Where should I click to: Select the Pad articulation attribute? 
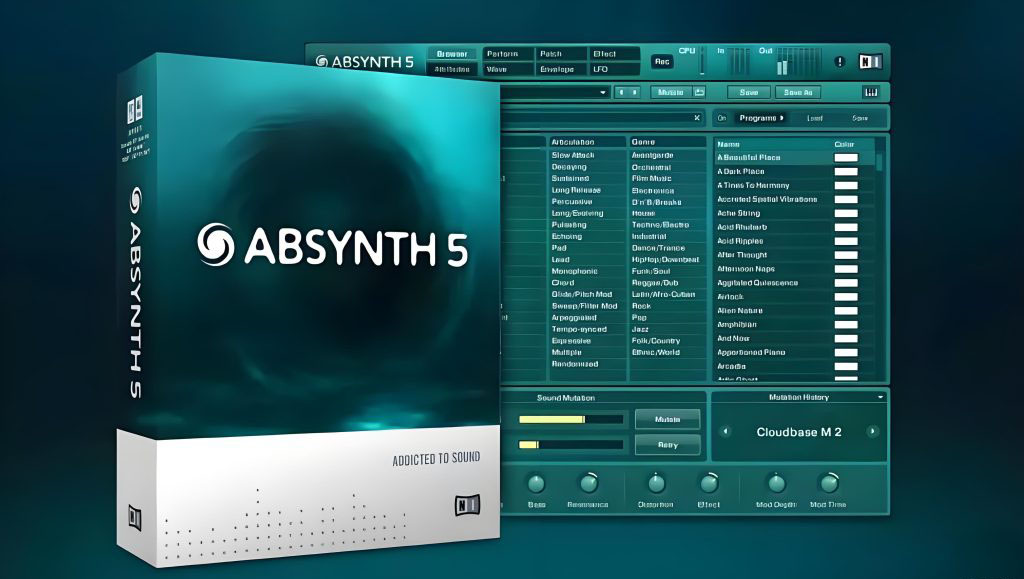click(559, 246)
